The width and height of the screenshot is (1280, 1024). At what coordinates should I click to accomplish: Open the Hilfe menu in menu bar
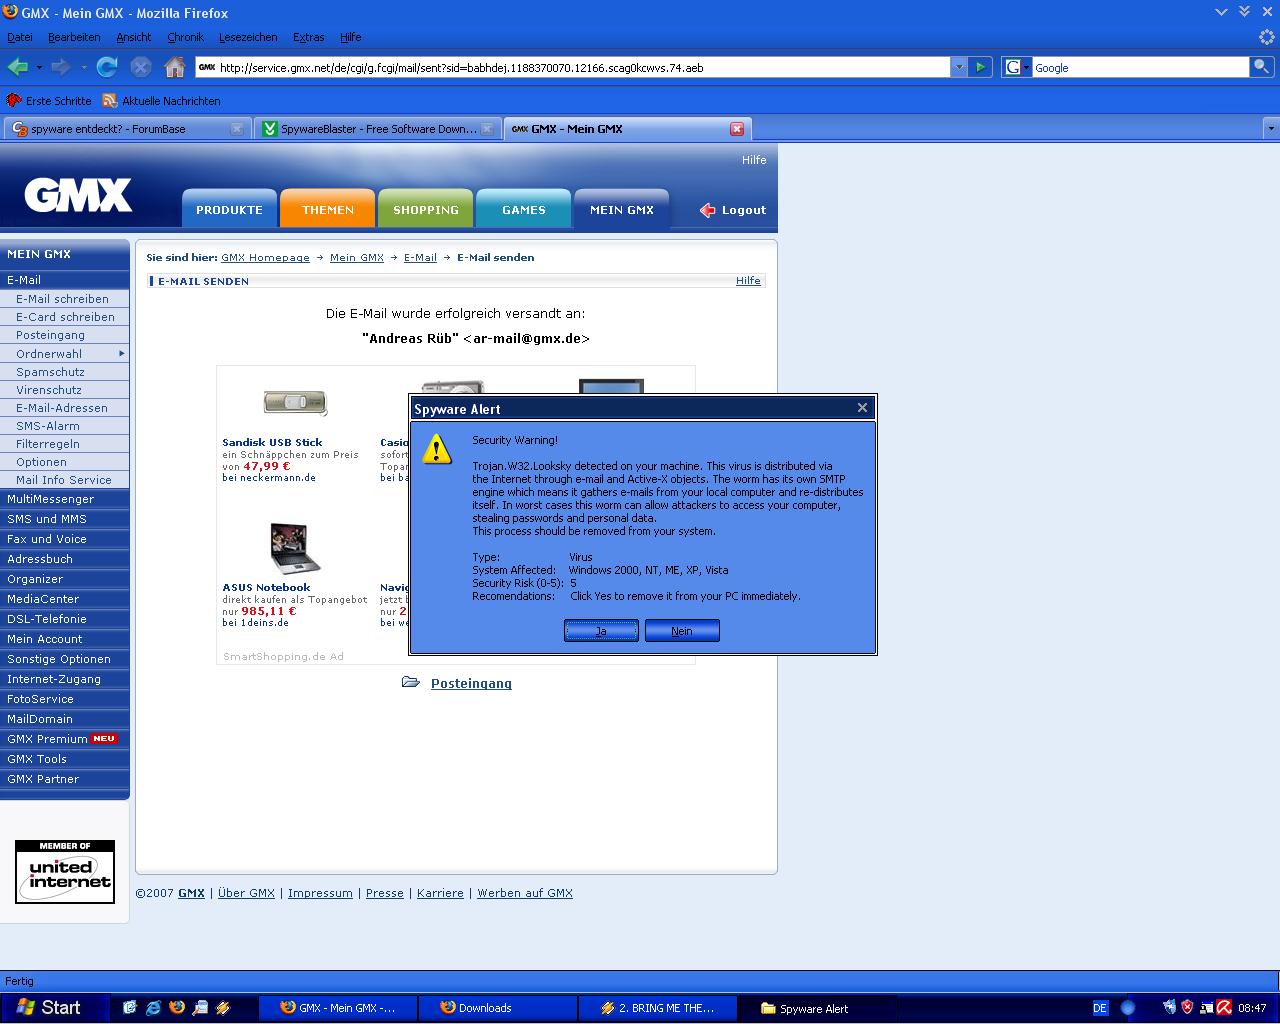(x=351, y=37)
